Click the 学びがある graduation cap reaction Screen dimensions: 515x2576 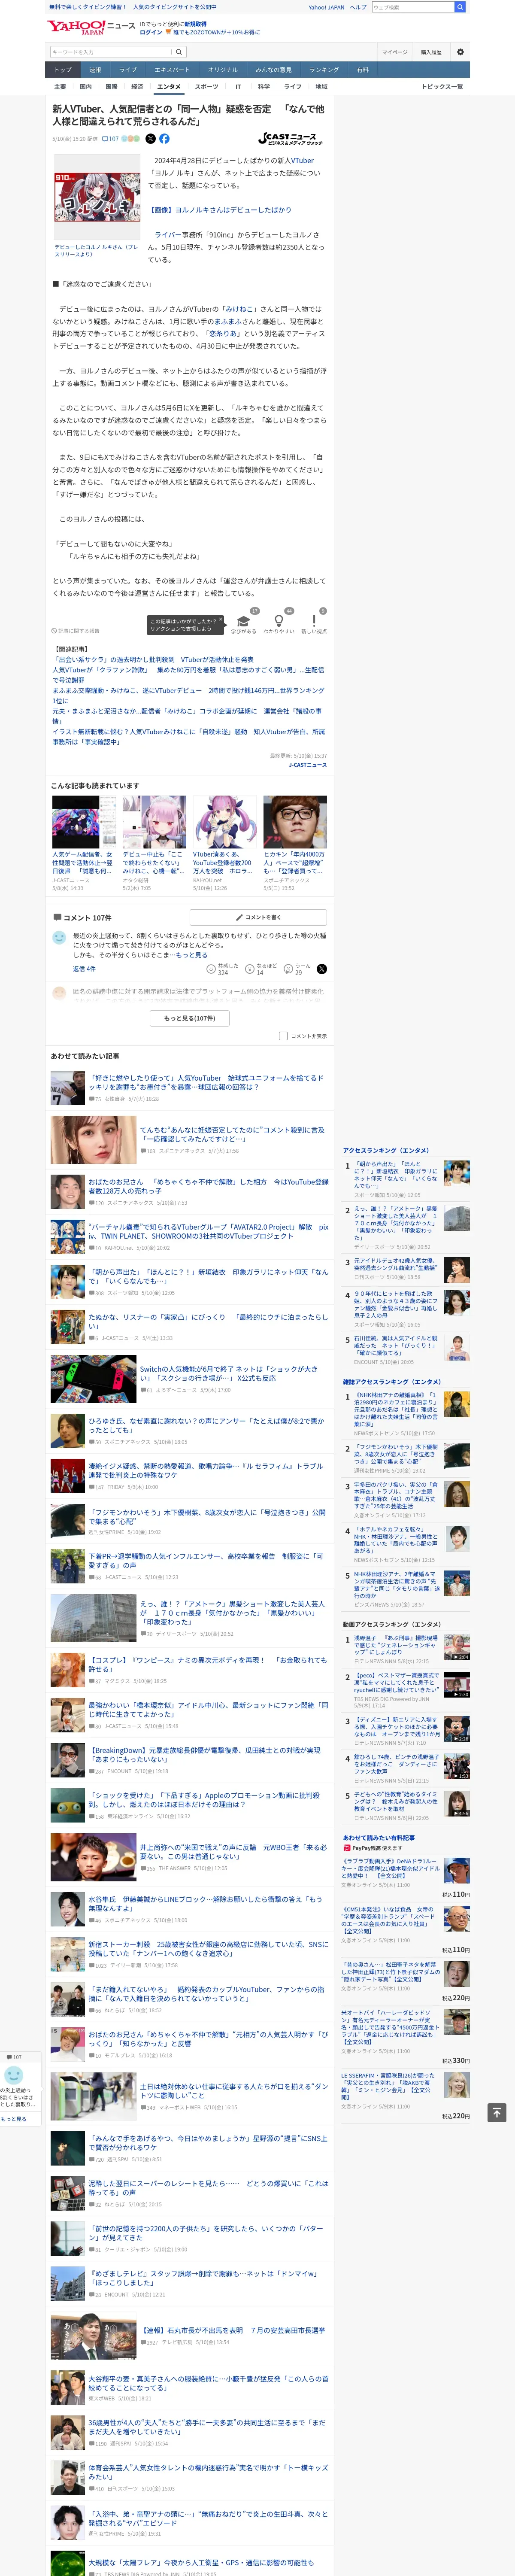(243, 623)
